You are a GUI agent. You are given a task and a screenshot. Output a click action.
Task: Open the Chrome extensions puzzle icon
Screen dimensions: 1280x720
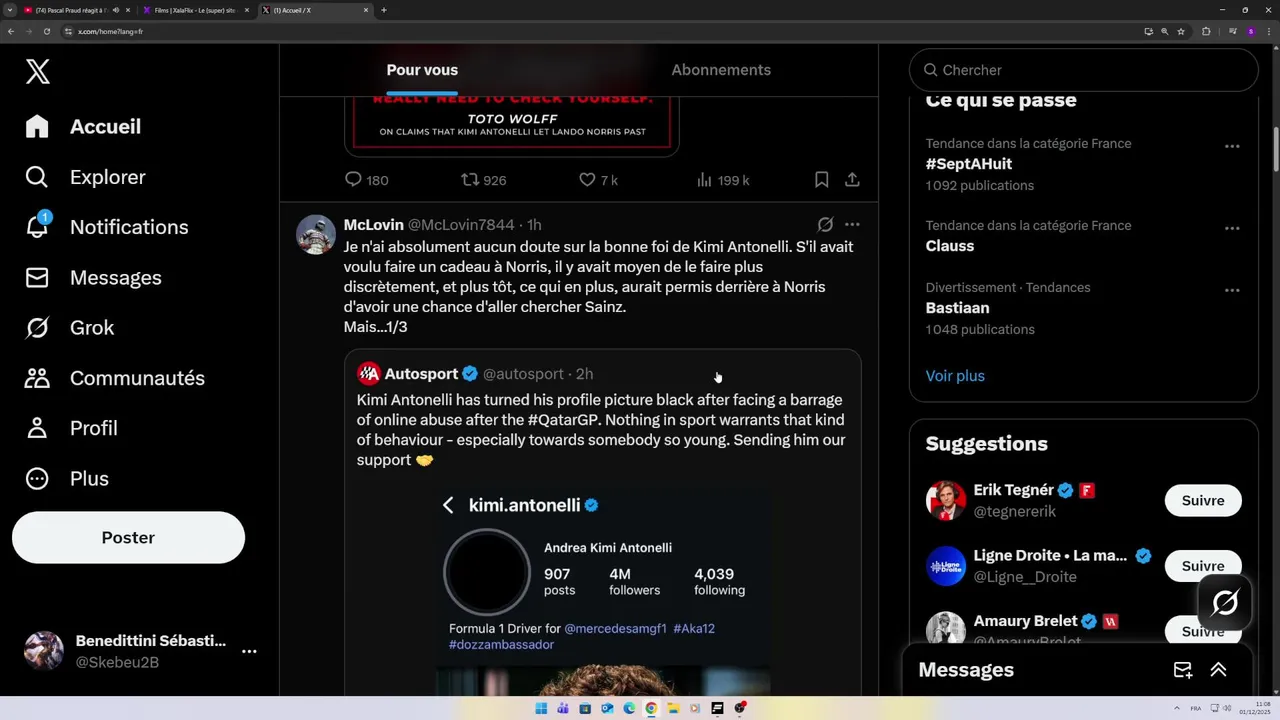pos(1206,31)
